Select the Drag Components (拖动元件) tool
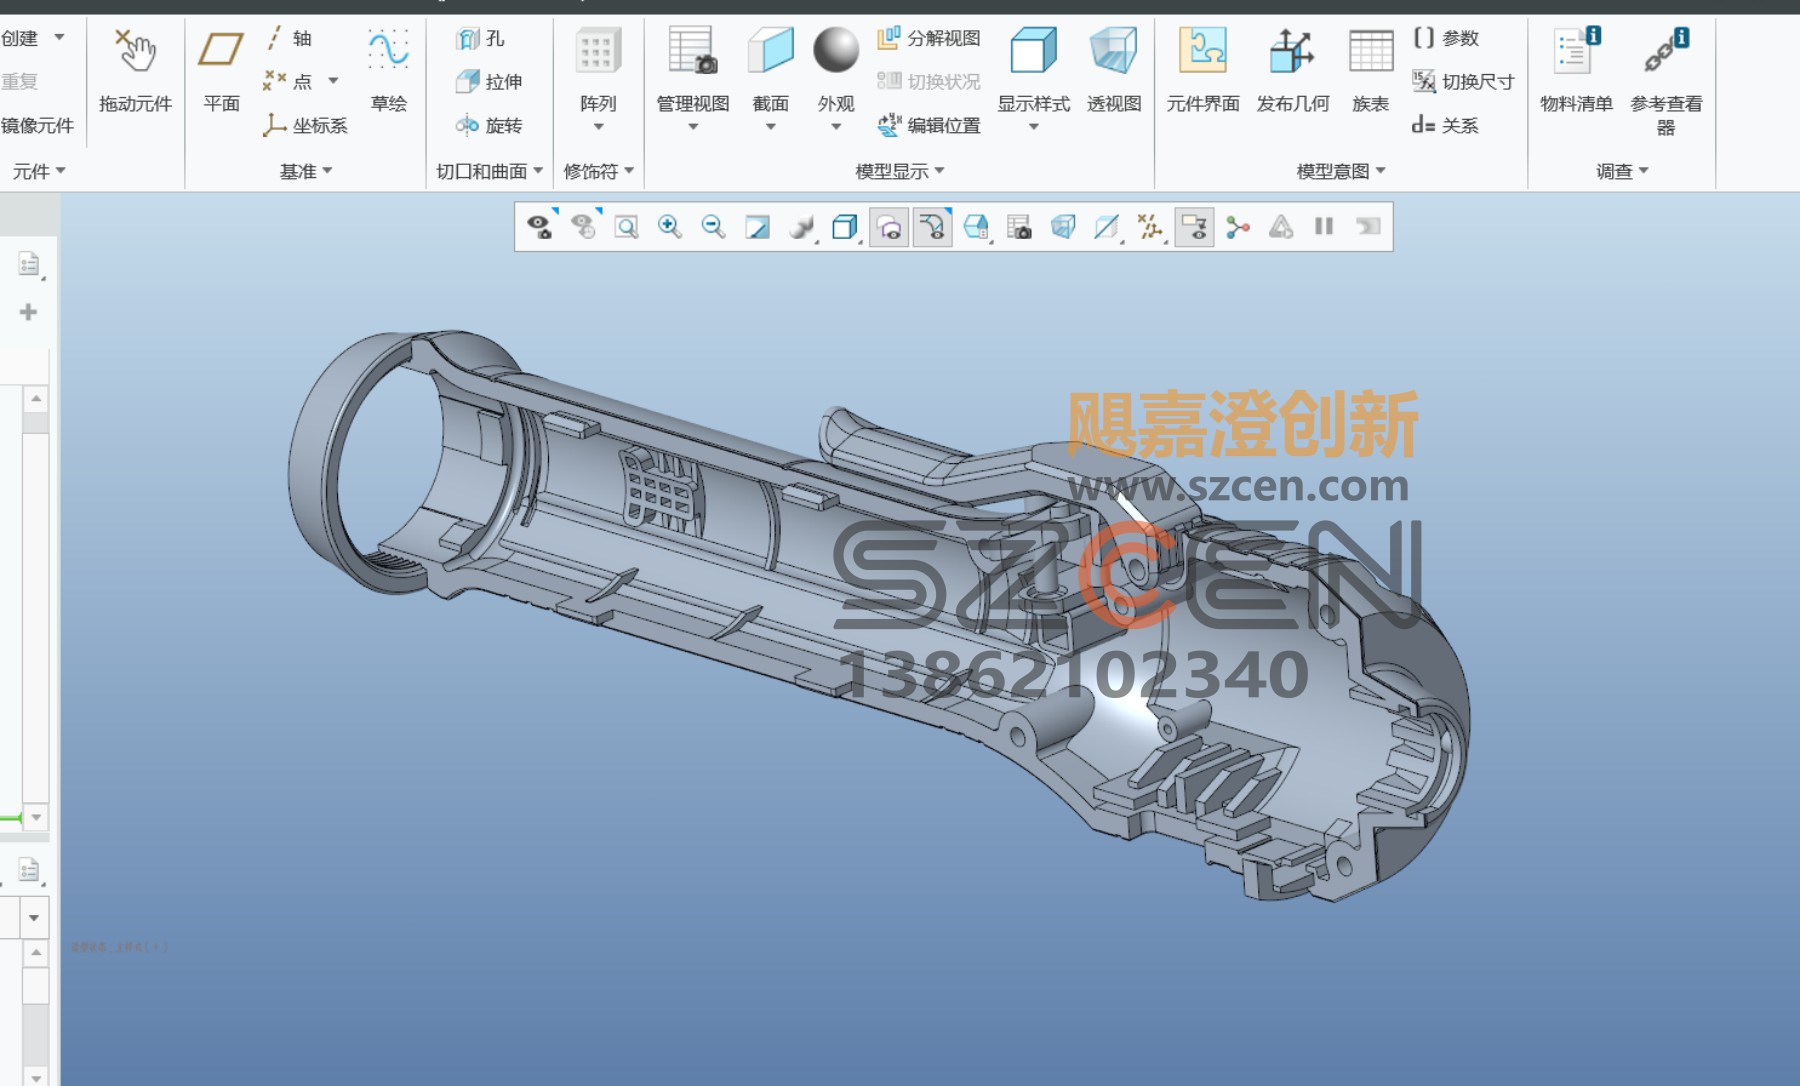Image resolution: width=1800 pixels, height=1086 pixels. tap(135, 70)
